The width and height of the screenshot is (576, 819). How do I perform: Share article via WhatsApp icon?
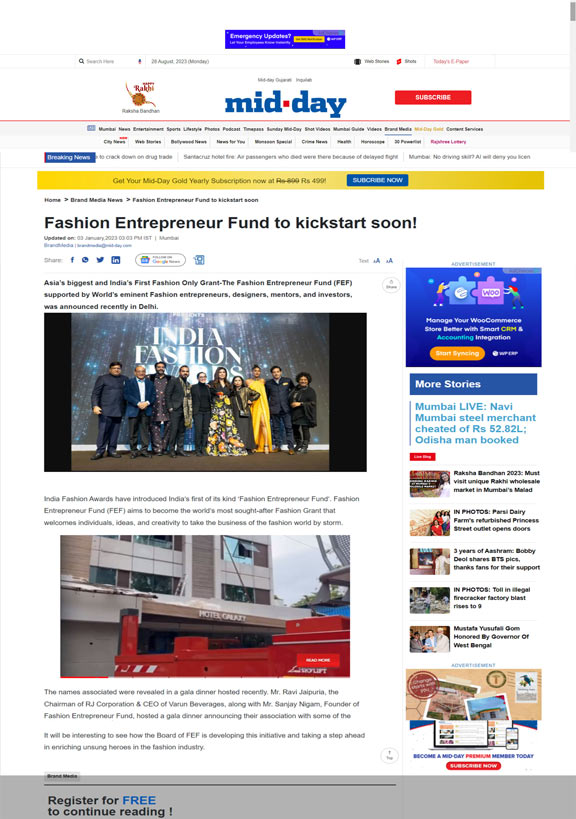[x=85, y=260]
